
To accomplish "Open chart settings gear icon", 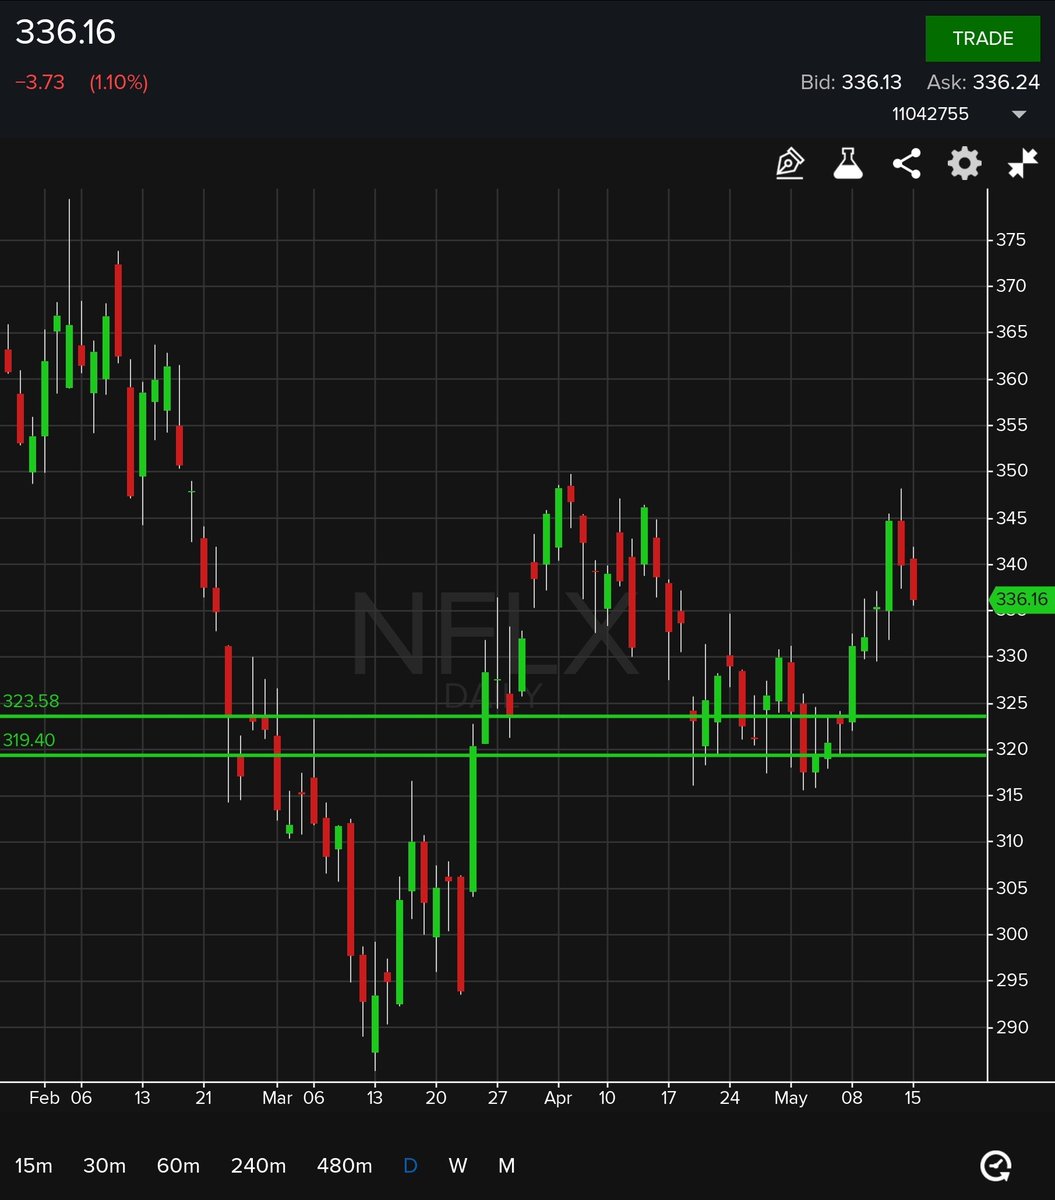I will click(x=964, y=164).
